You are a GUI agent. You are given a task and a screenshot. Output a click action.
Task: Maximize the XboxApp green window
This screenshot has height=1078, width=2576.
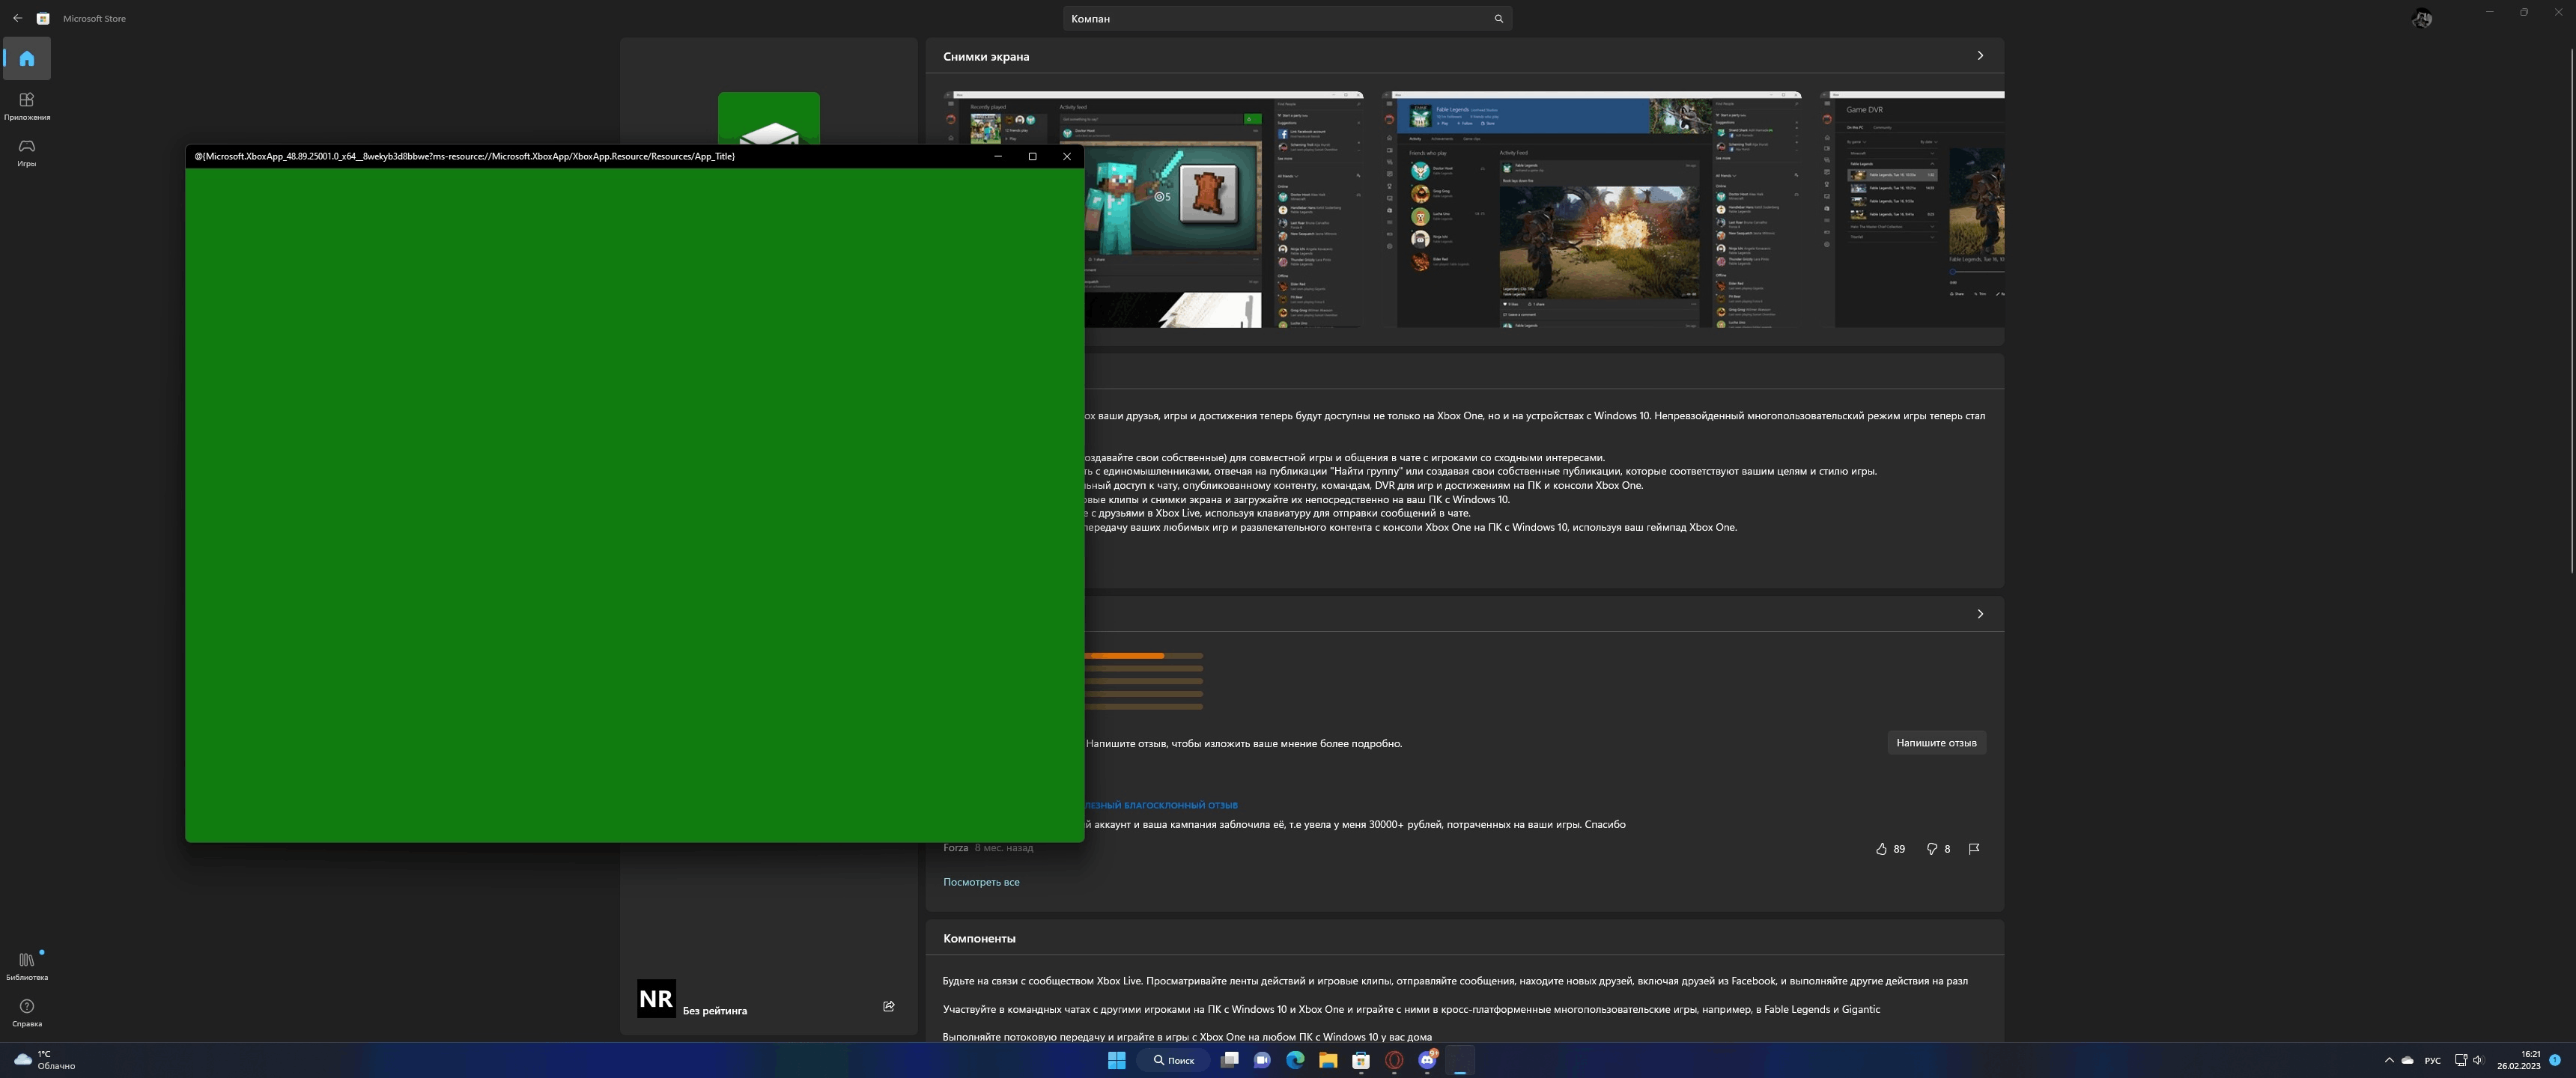pos(1033,156)
